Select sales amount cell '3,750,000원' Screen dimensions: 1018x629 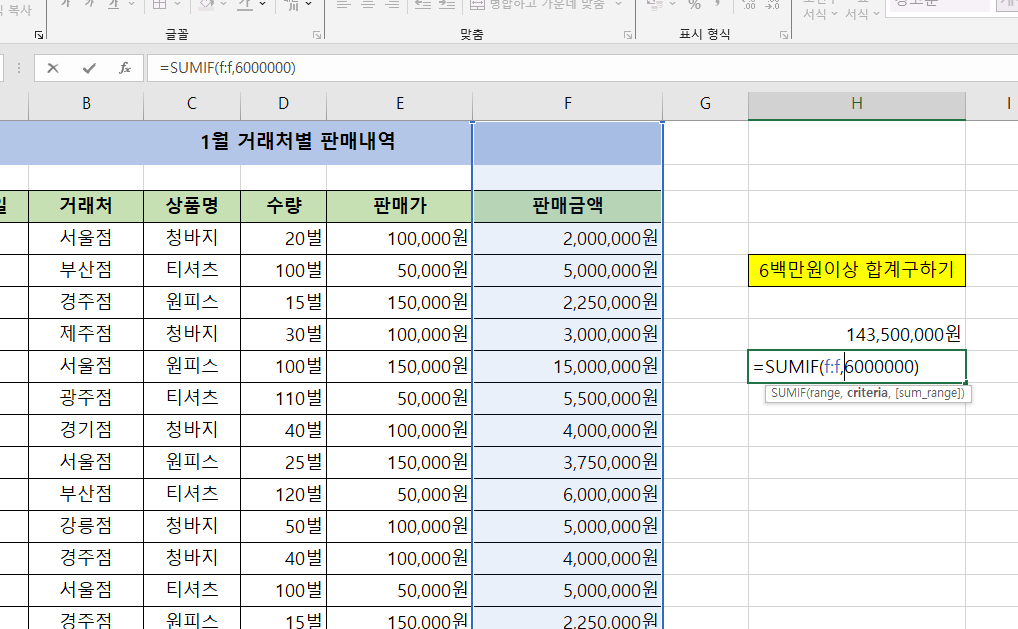point(567,462)
